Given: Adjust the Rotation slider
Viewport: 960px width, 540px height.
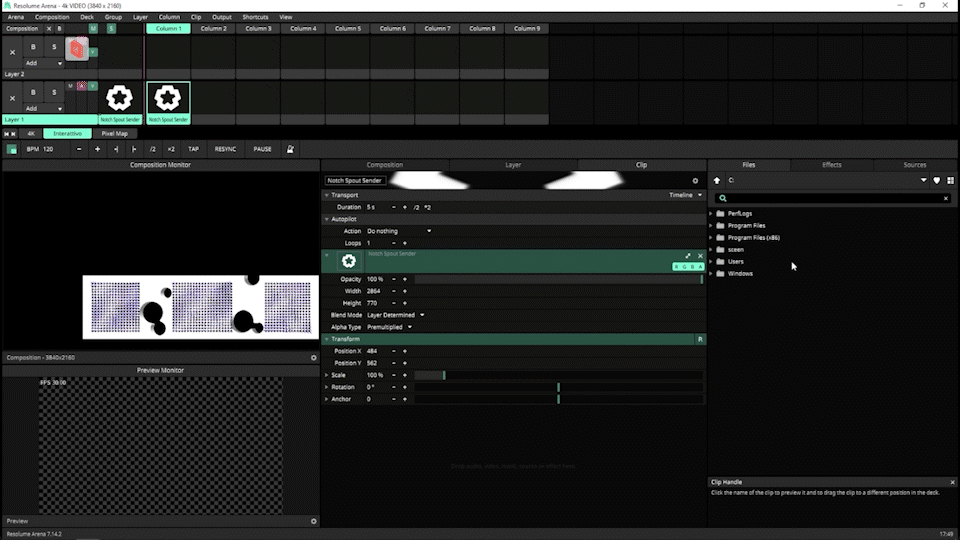Looking at the screenshot, I should click(559, 387).
